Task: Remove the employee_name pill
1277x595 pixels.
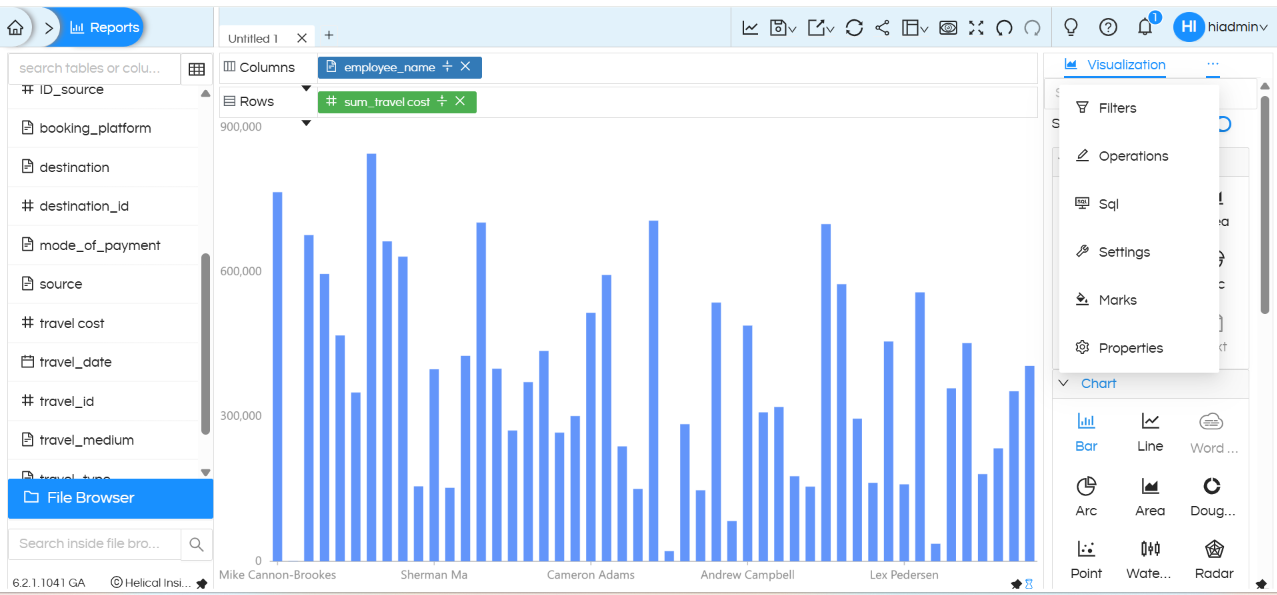Action: click(x=465, y=67)
